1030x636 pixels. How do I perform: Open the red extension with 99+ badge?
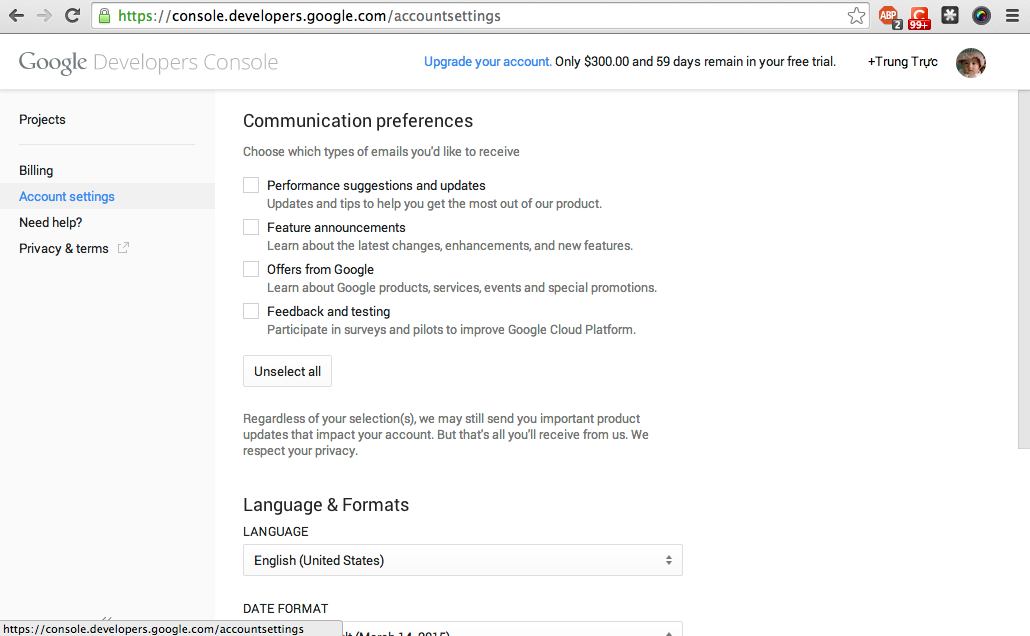919,16
